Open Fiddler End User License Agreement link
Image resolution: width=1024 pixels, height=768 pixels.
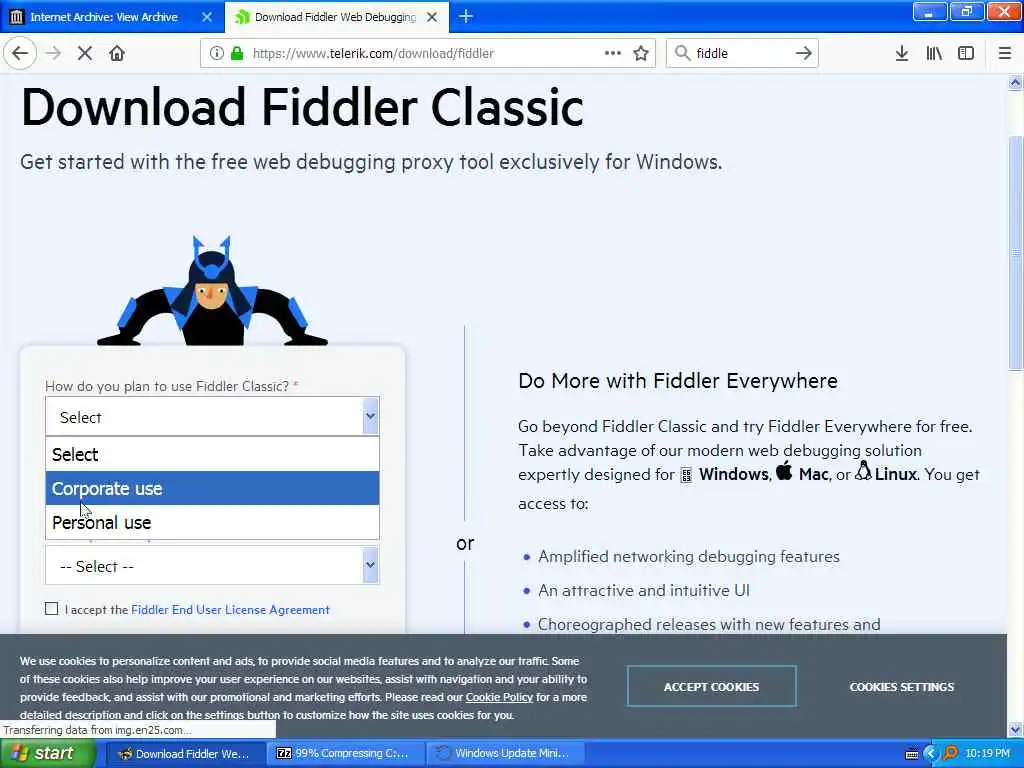click(x=230, y=609)
